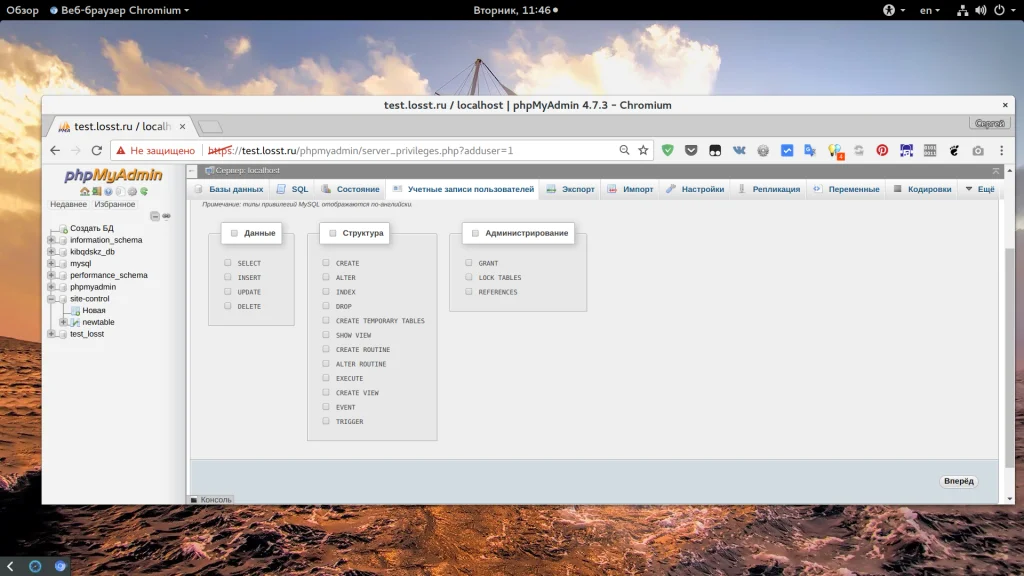
Task: Click the reload navigation panel green icon
Action: click(x=144, y=191)
